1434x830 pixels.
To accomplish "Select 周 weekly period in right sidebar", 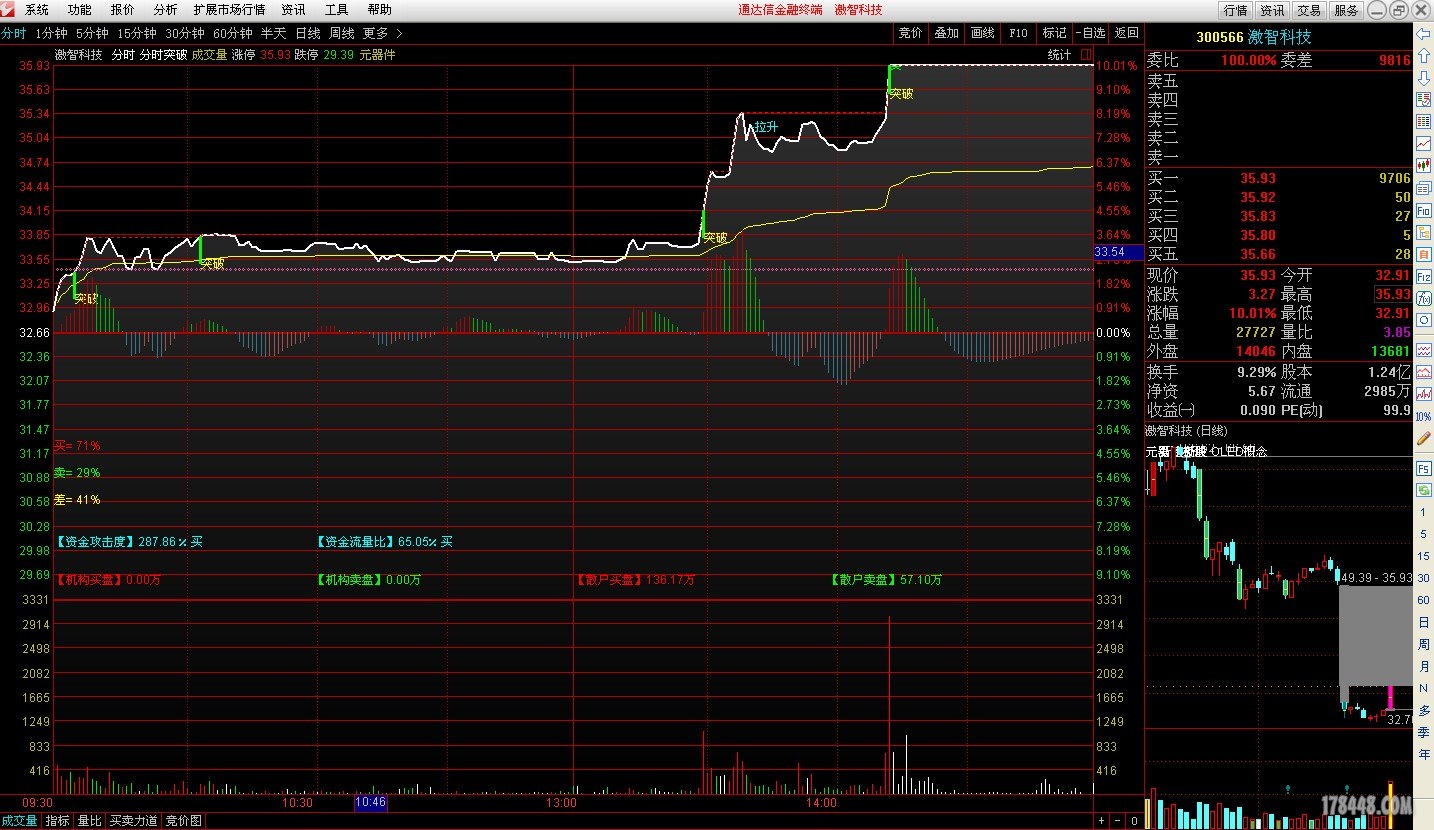I will point(1422,643).
